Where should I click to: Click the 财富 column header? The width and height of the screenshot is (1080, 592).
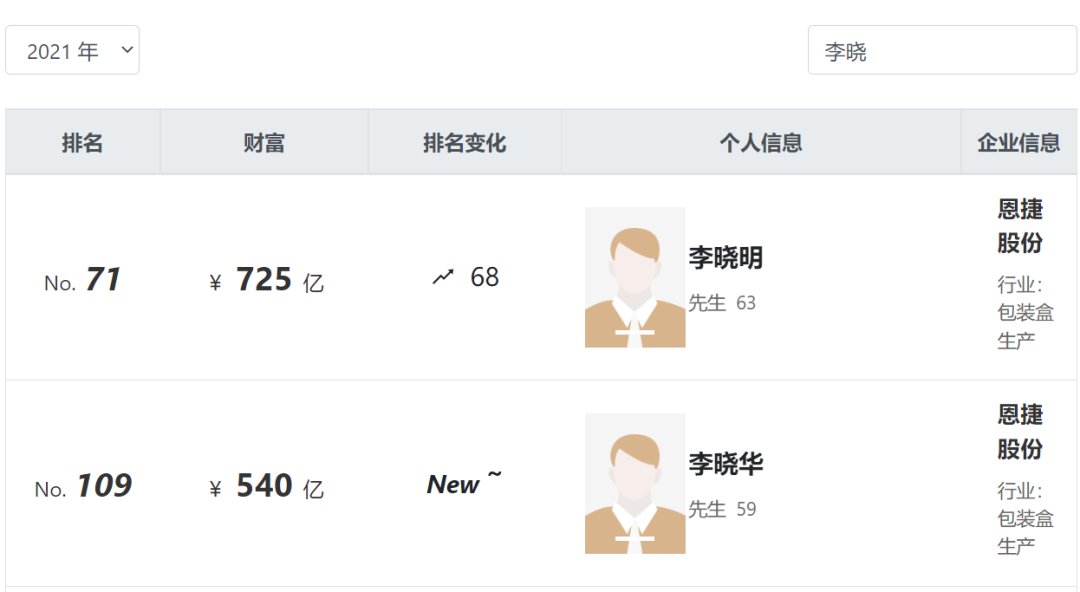264,143
